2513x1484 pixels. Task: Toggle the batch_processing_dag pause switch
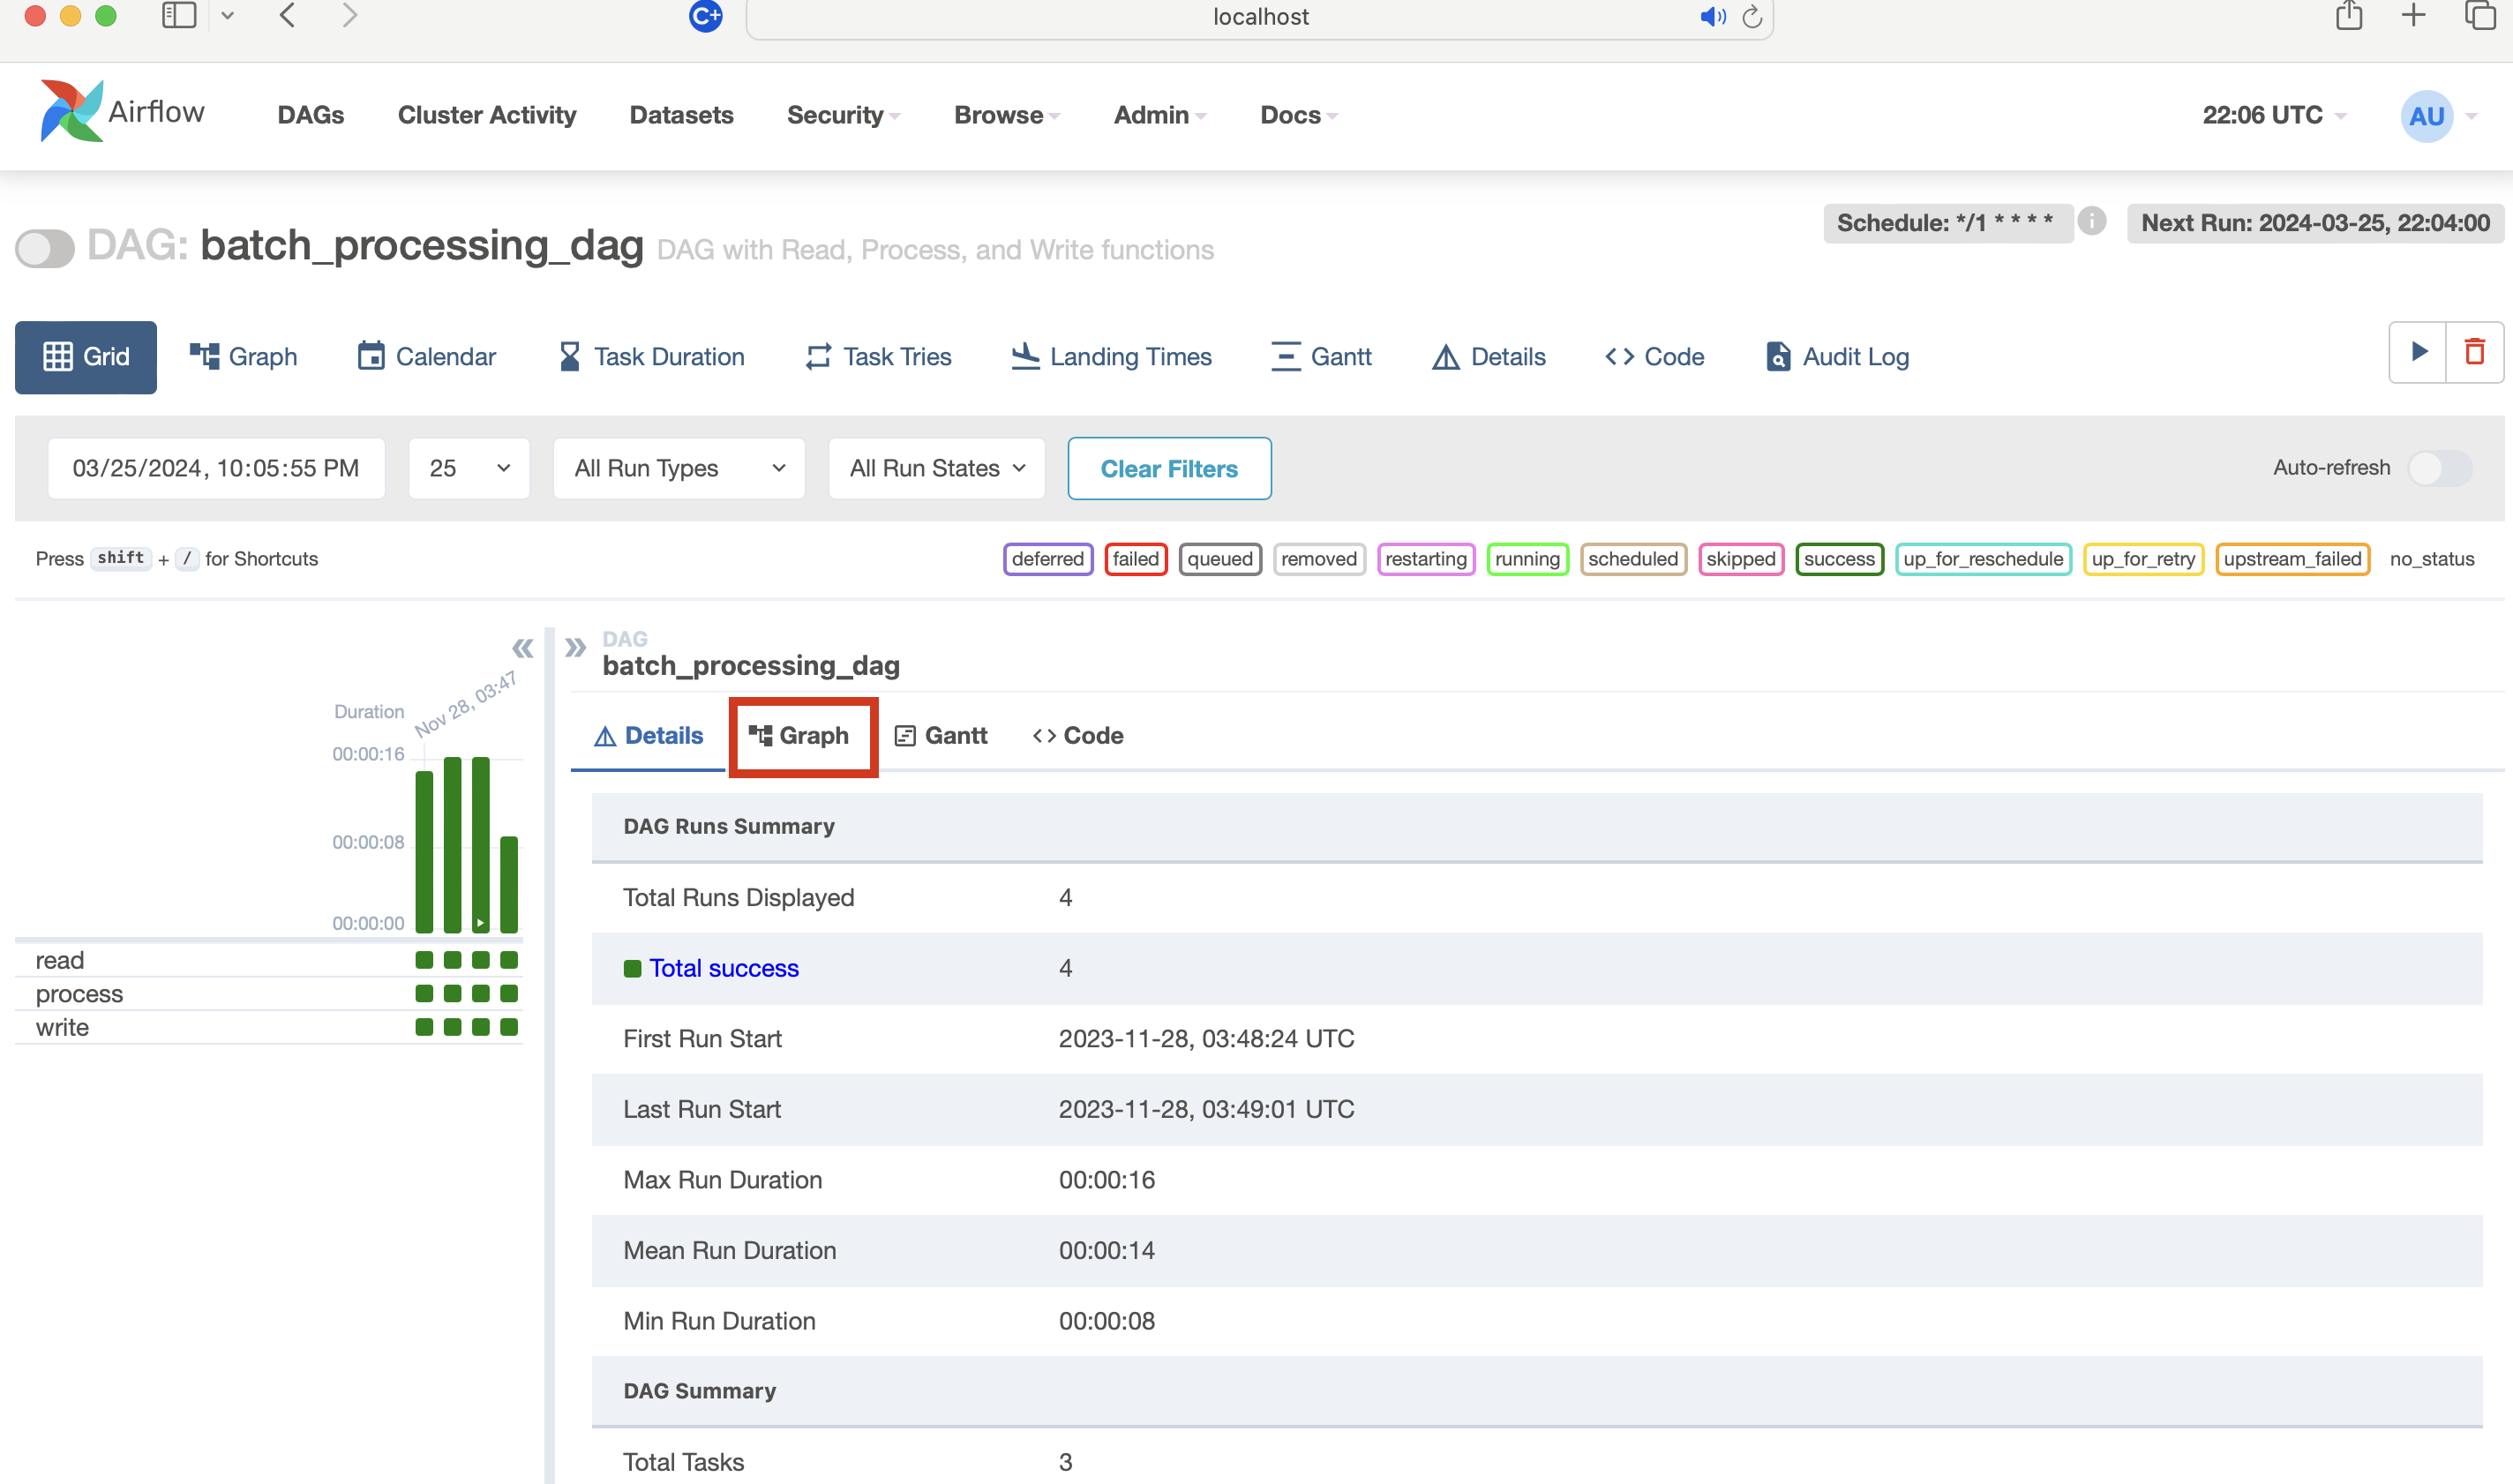(x=45, y=248)
